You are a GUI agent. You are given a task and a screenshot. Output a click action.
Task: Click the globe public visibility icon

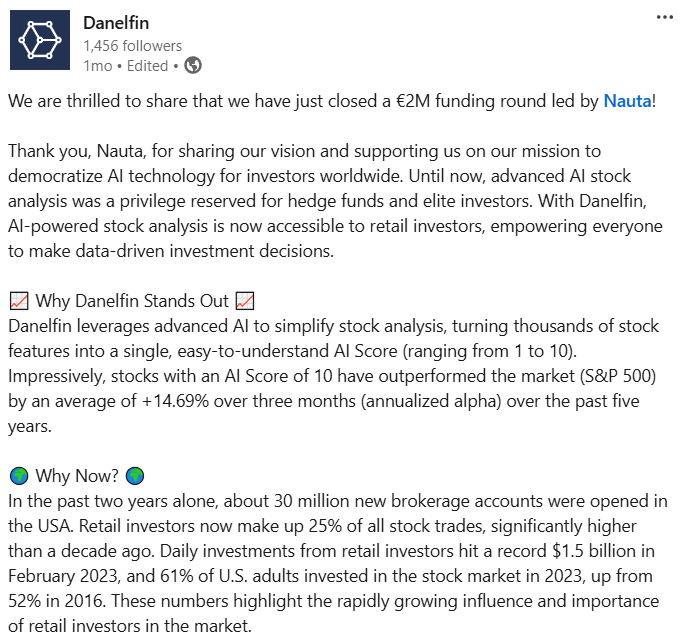194,65
